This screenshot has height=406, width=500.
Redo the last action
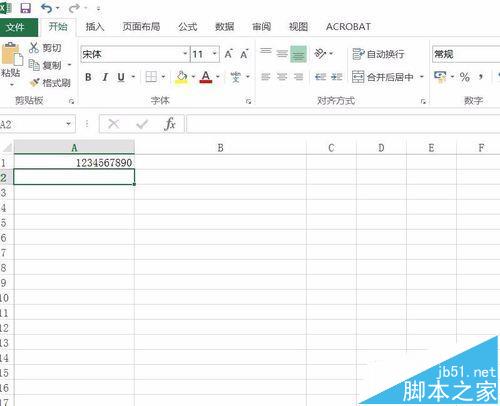click(x=74, y=8)
